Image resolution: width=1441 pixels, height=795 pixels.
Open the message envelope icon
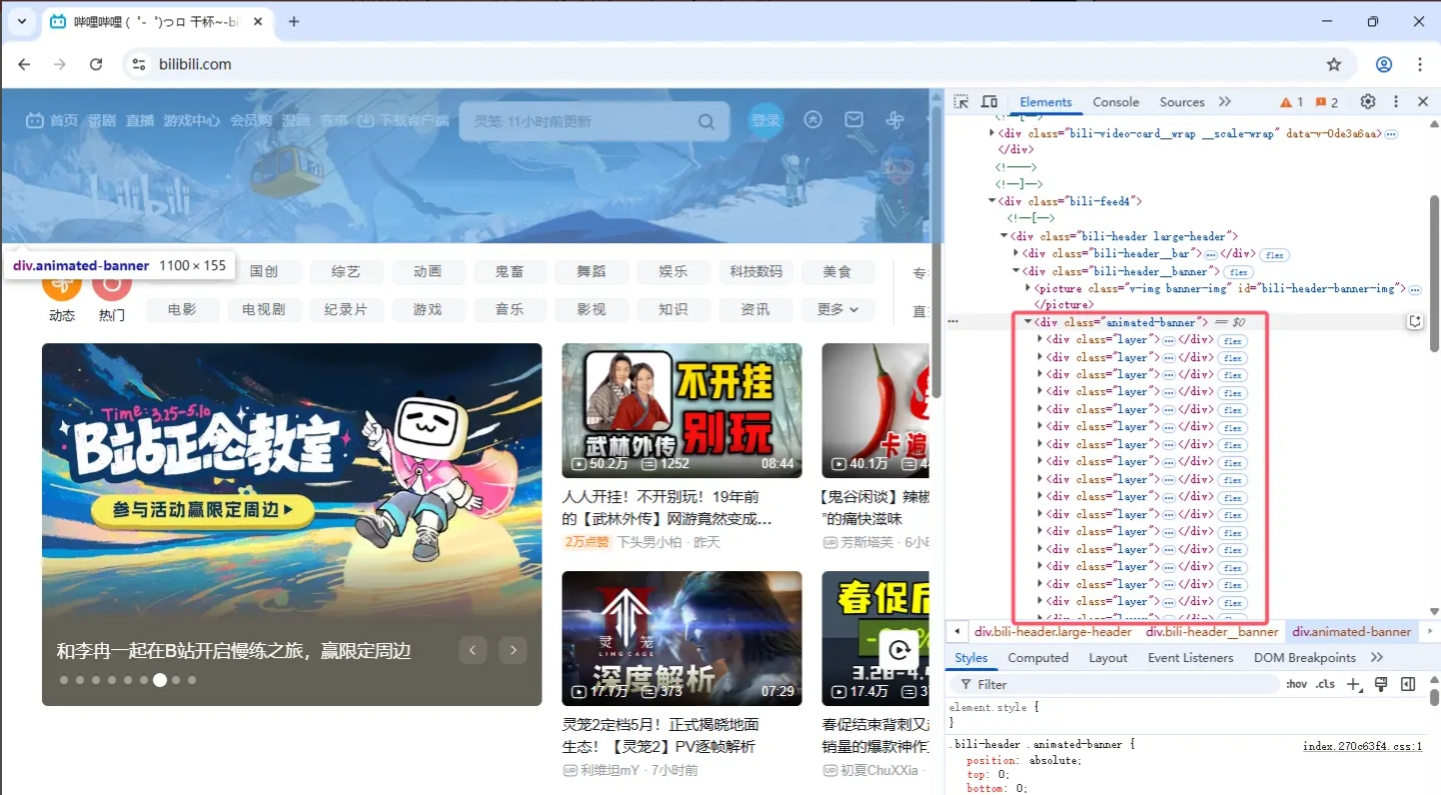854,119
